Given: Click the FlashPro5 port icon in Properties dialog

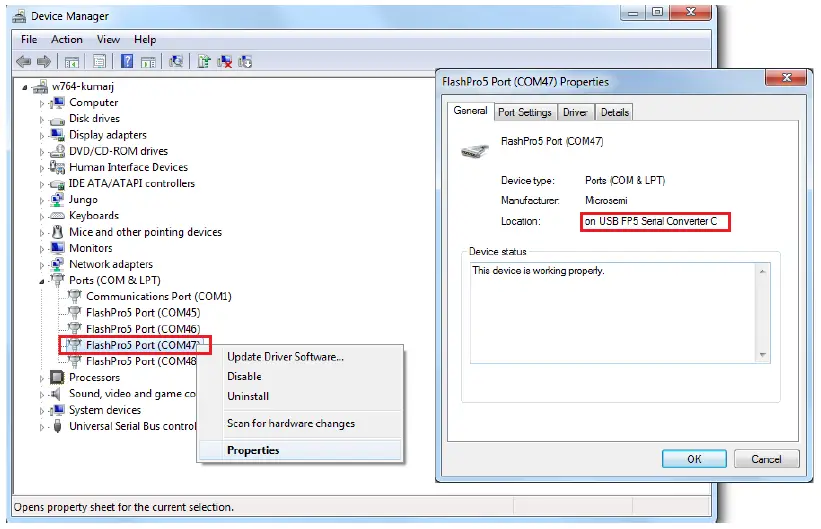Looking at the screenshot, I should coord(475,151).
